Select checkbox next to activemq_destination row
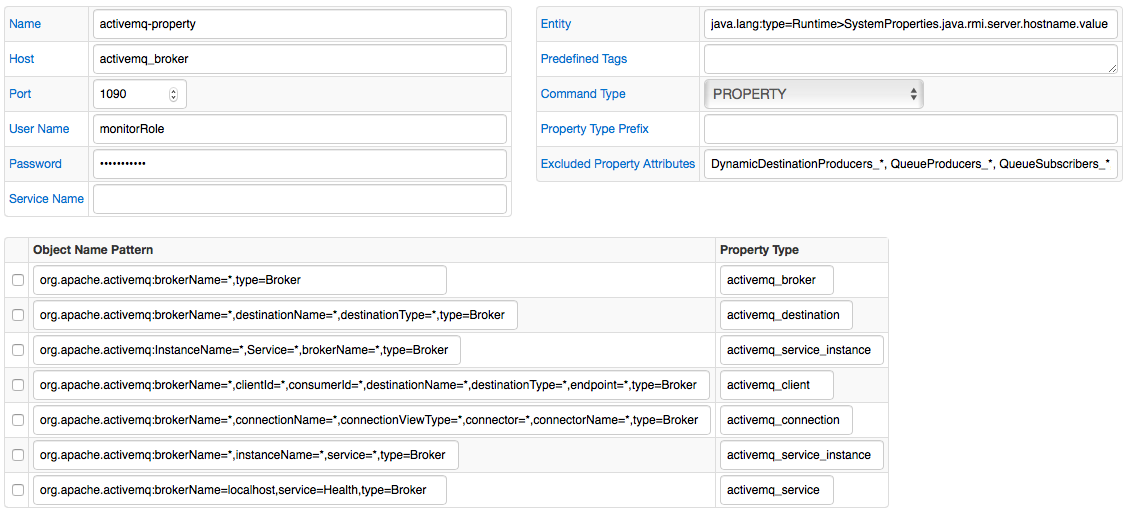Viewport: 1127px width, 513px height. 18,315
